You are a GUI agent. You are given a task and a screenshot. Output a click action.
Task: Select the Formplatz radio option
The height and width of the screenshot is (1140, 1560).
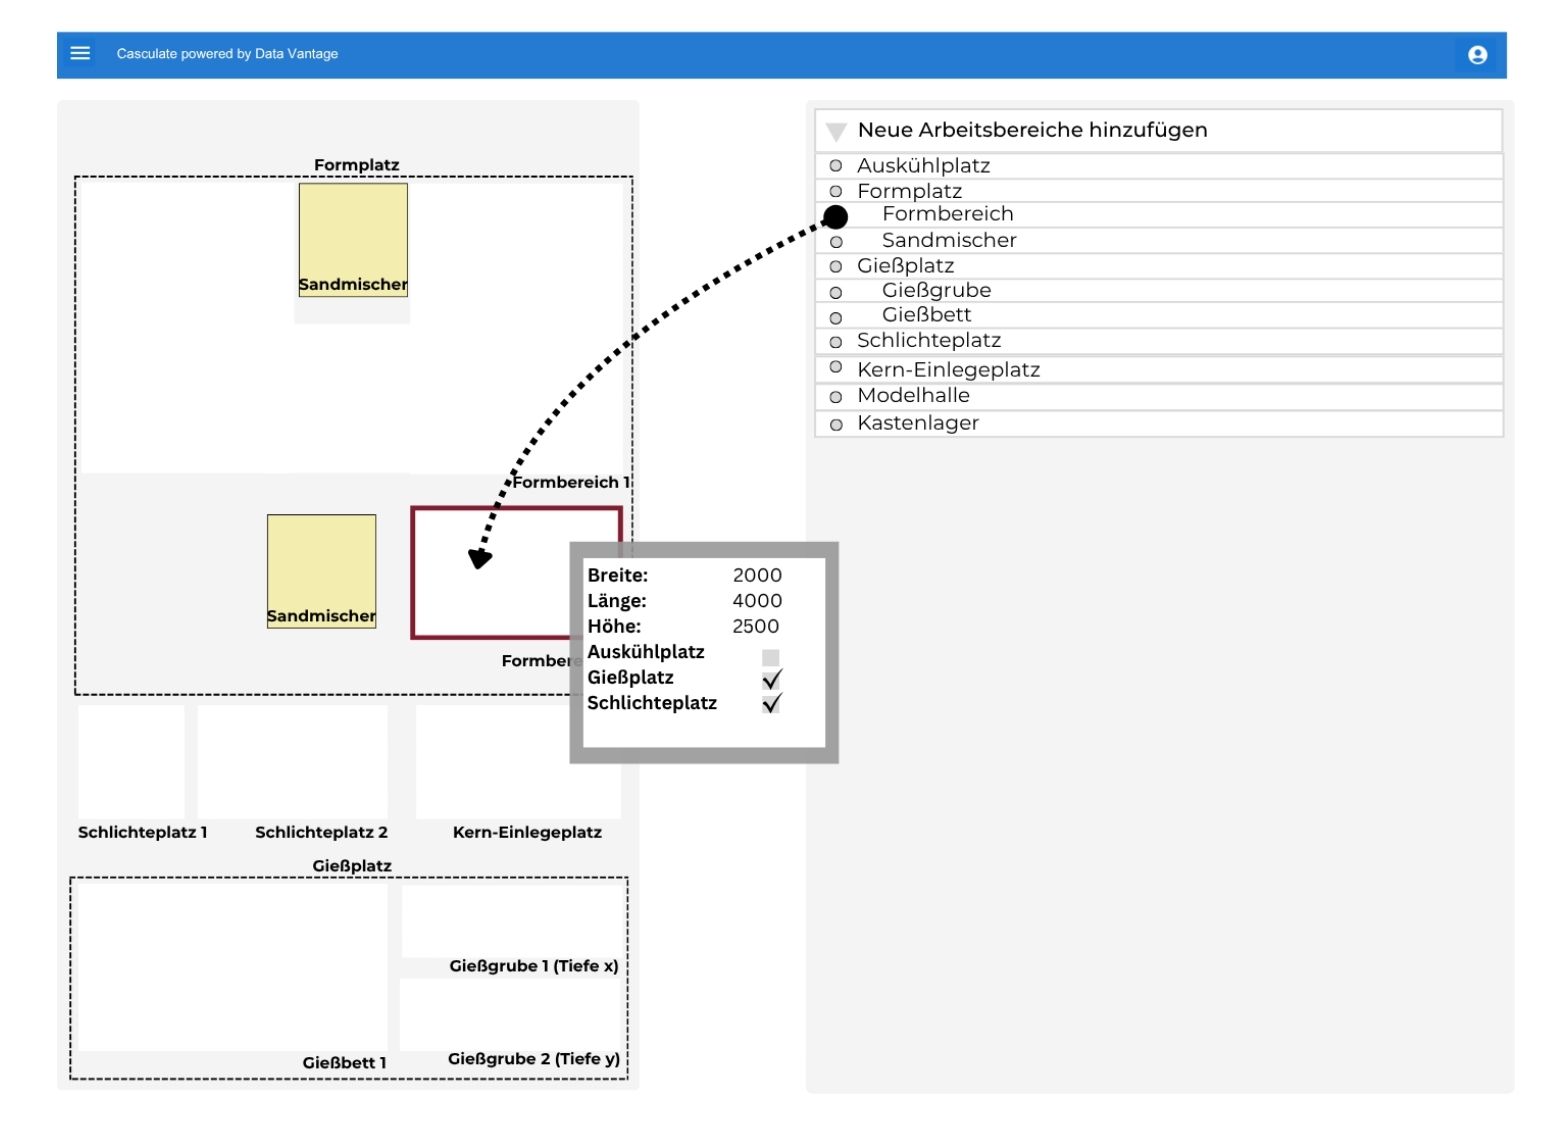point(836,191)
